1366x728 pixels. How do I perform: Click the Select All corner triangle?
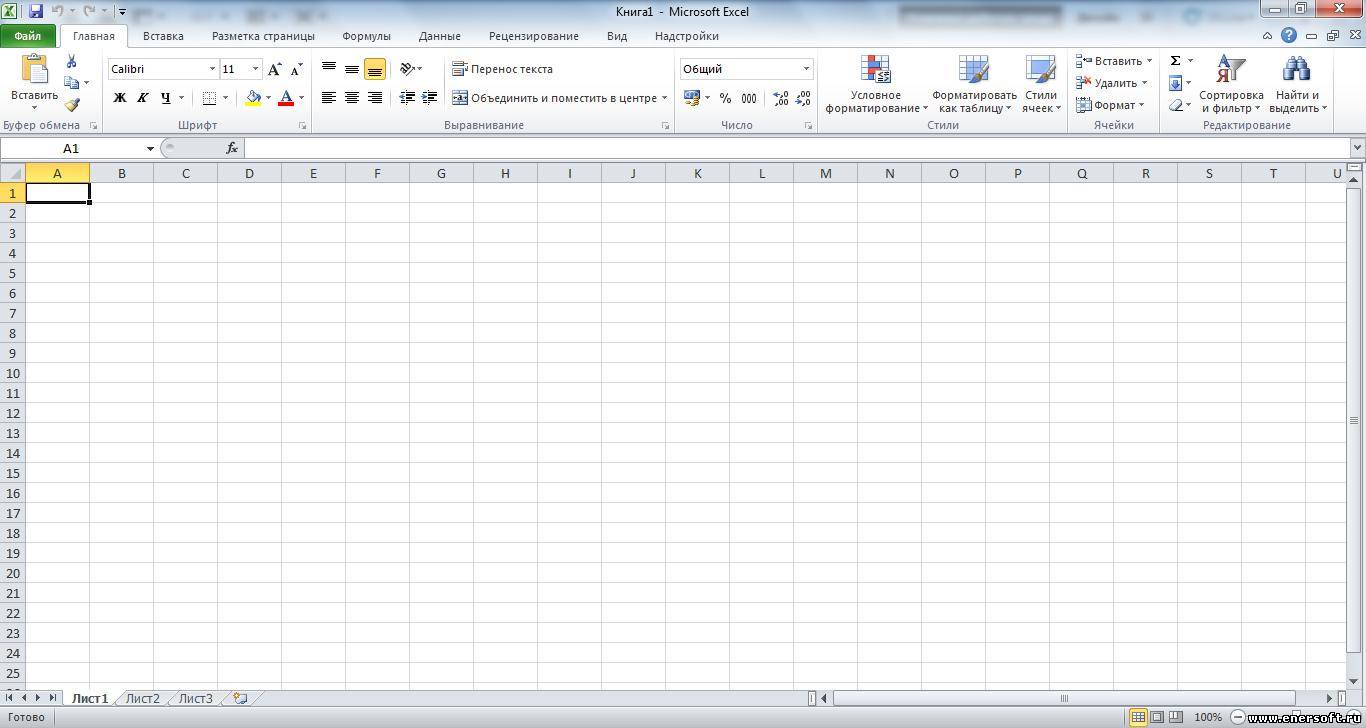coord(13,173)
